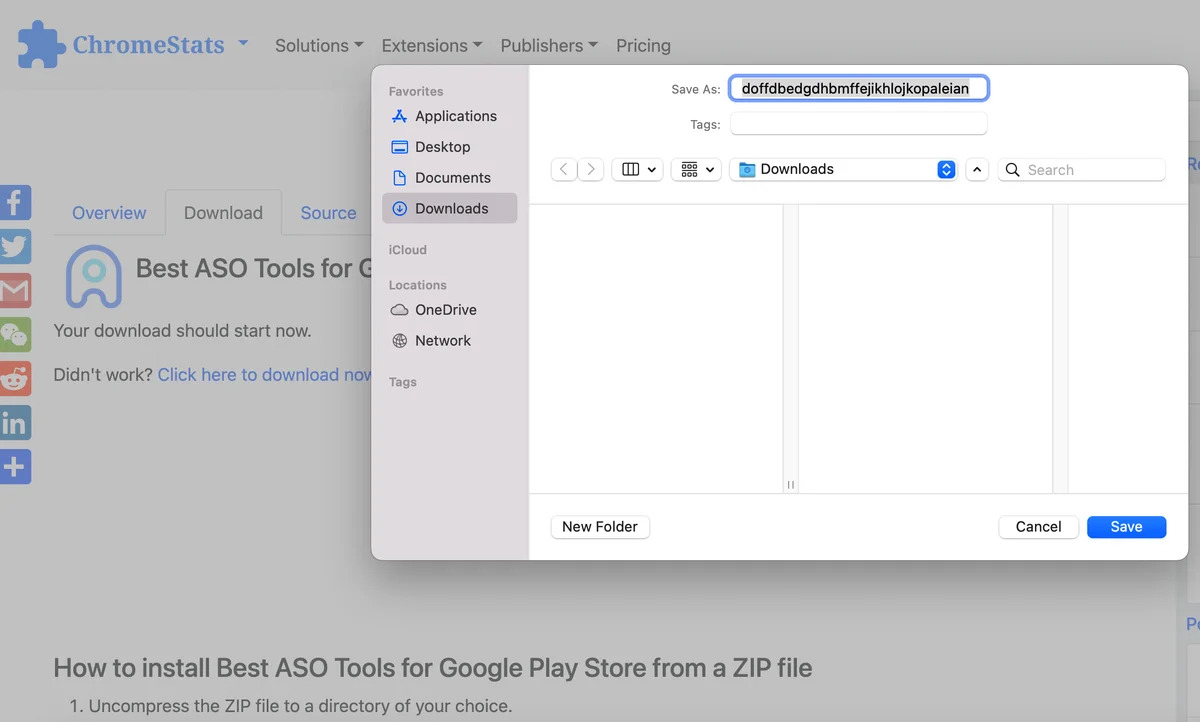
Task: Click the column resize handle in file browser
Action: (790, 485)
